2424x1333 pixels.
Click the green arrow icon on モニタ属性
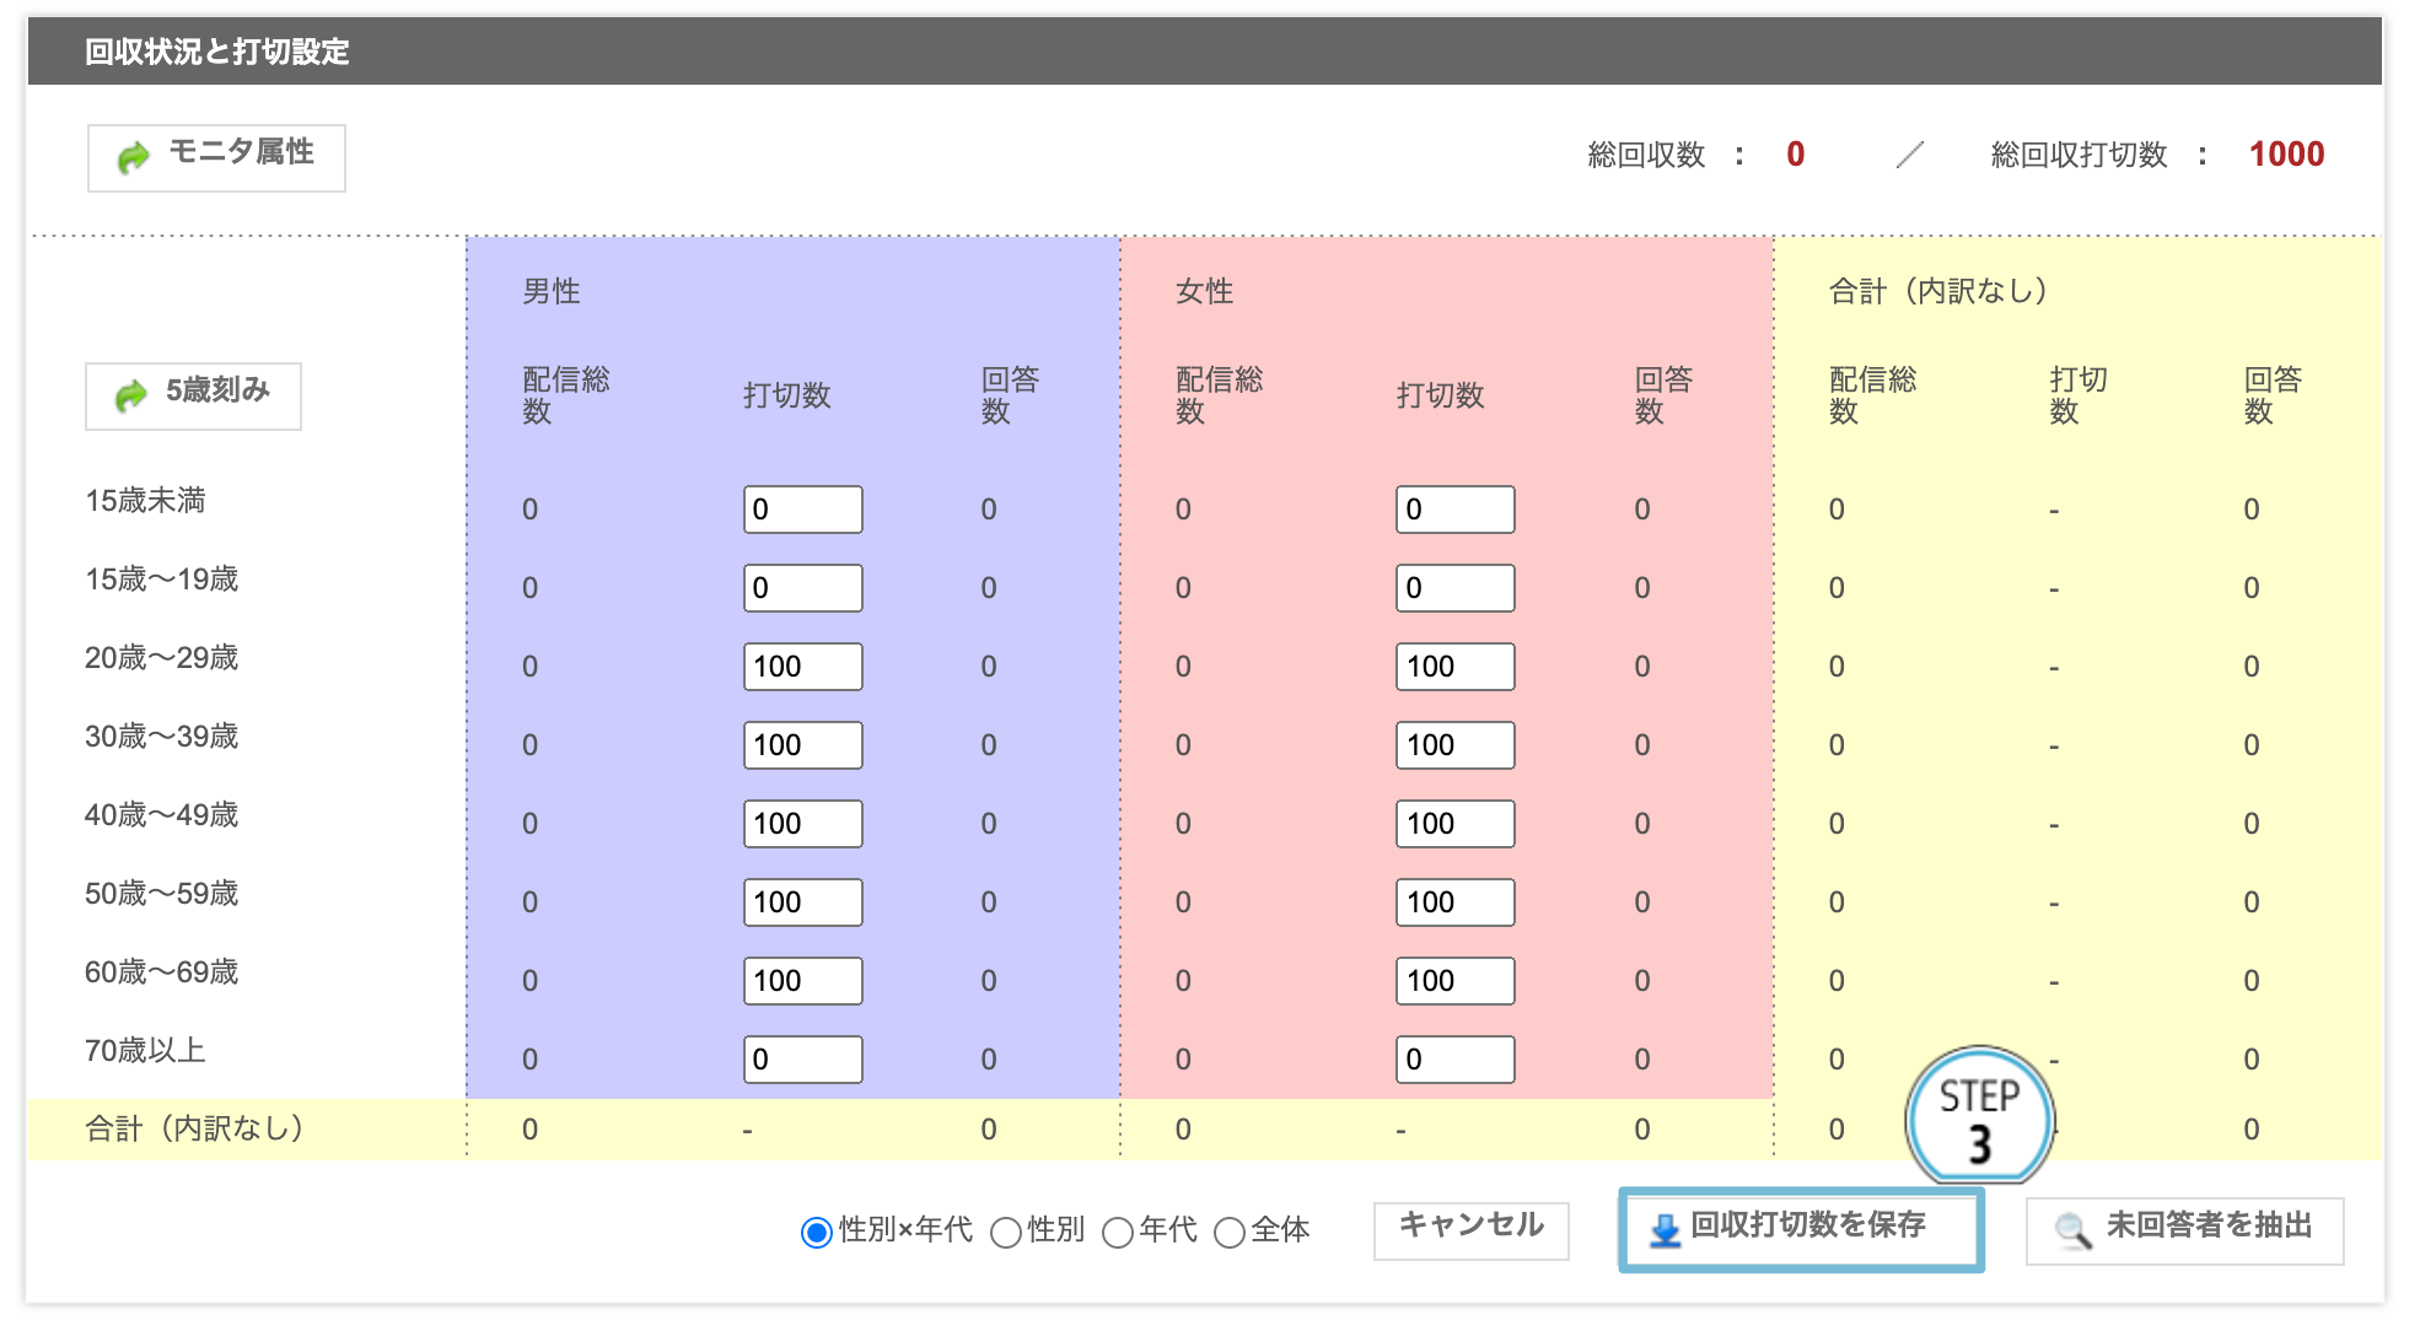click(x=137, y=155)
